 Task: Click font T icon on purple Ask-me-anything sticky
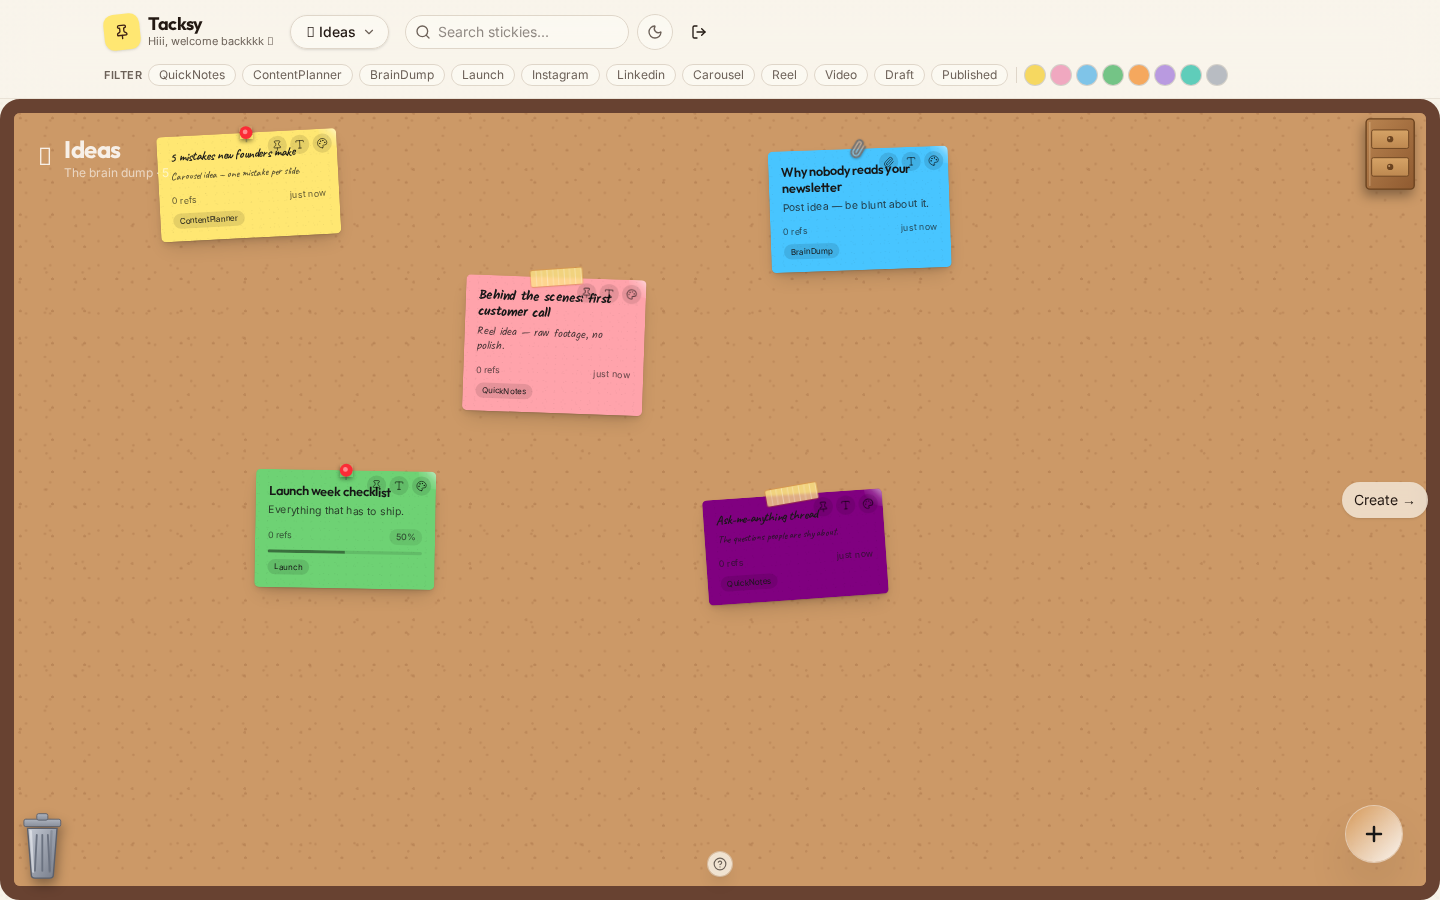[x=845, y=506]
